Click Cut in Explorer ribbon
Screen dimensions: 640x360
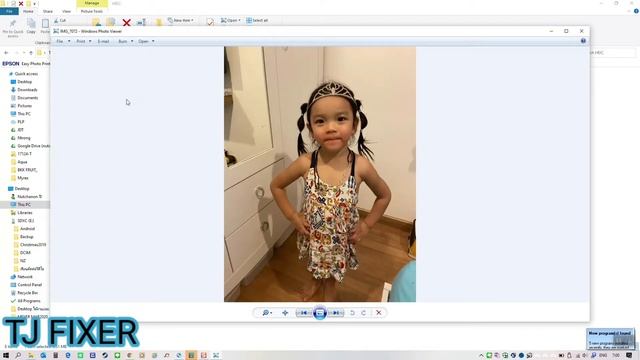coord(60,20)
